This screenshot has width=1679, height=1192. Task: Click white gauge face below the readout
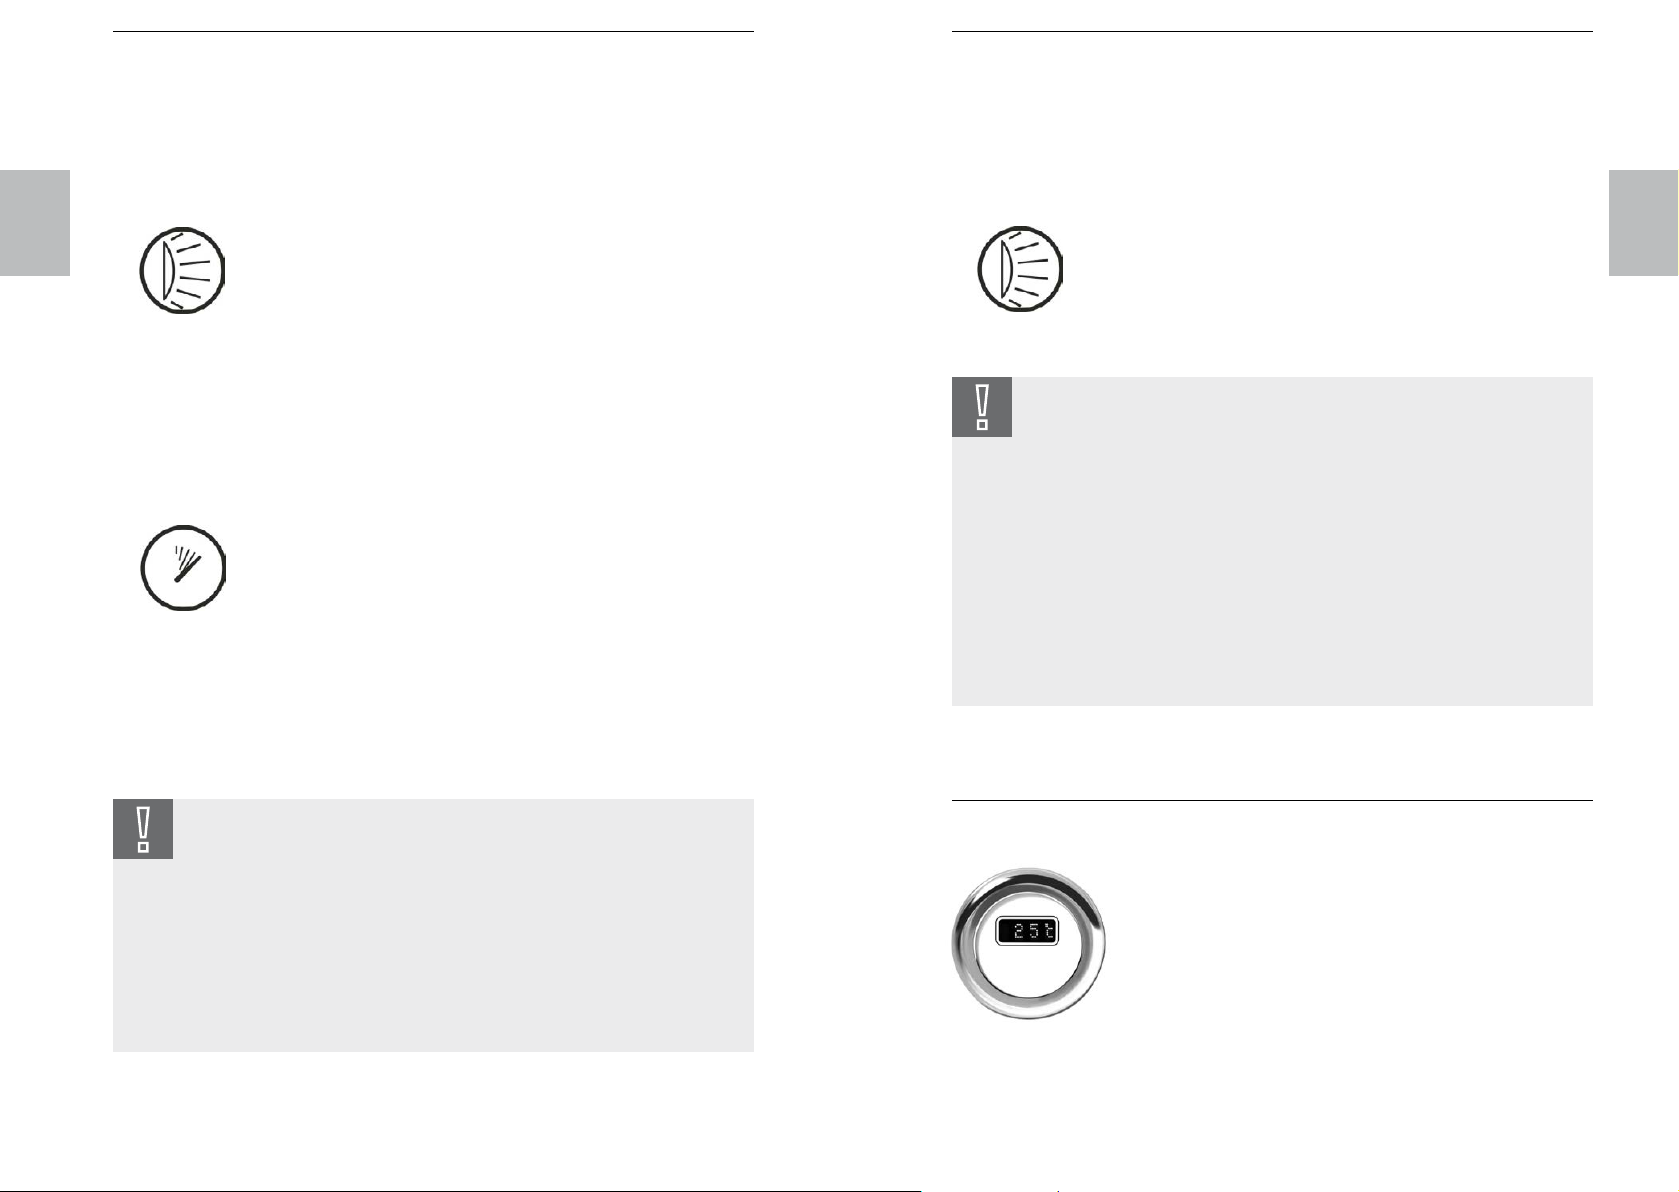[1029, 978]
